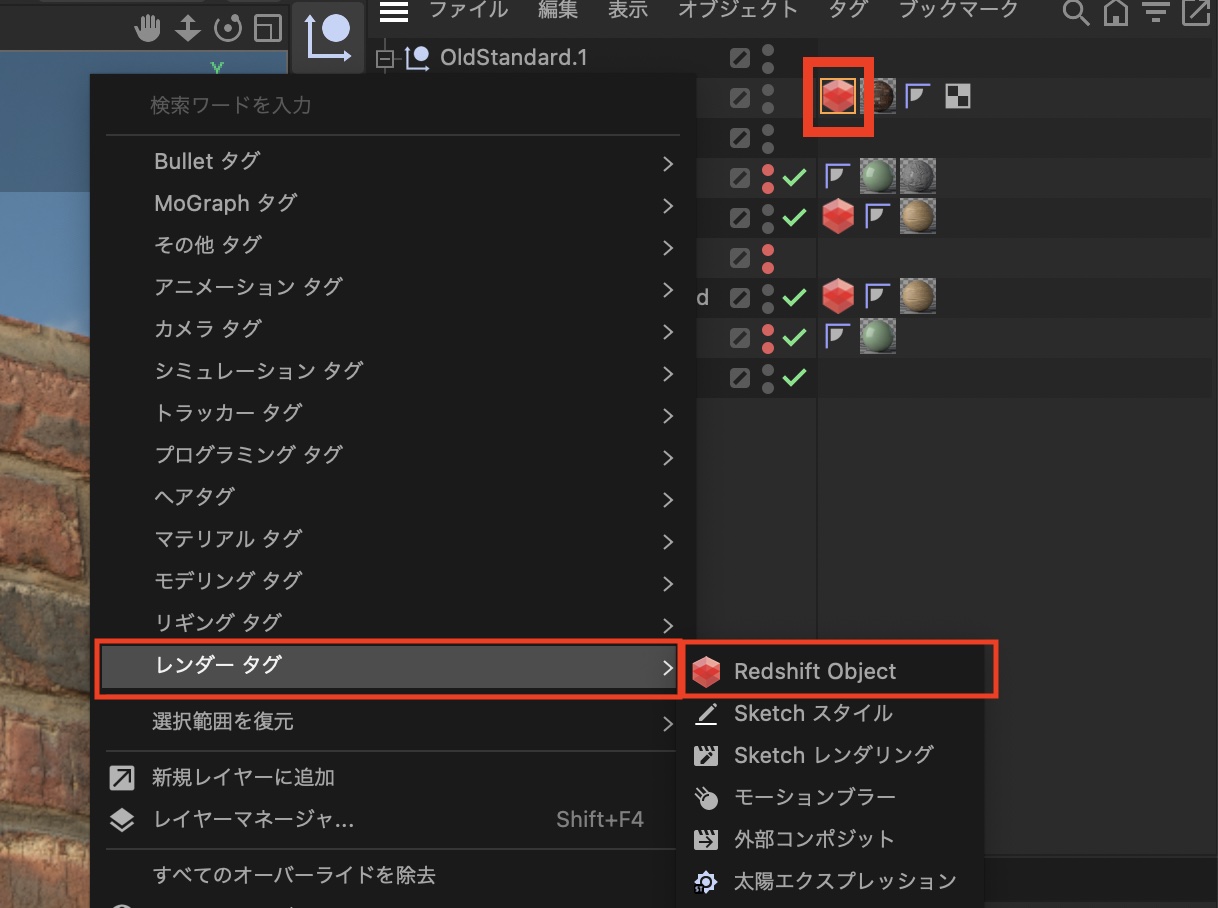
Task: Toggle the bottom-most green enable checkmark
Action: click(x=794, y=378)
